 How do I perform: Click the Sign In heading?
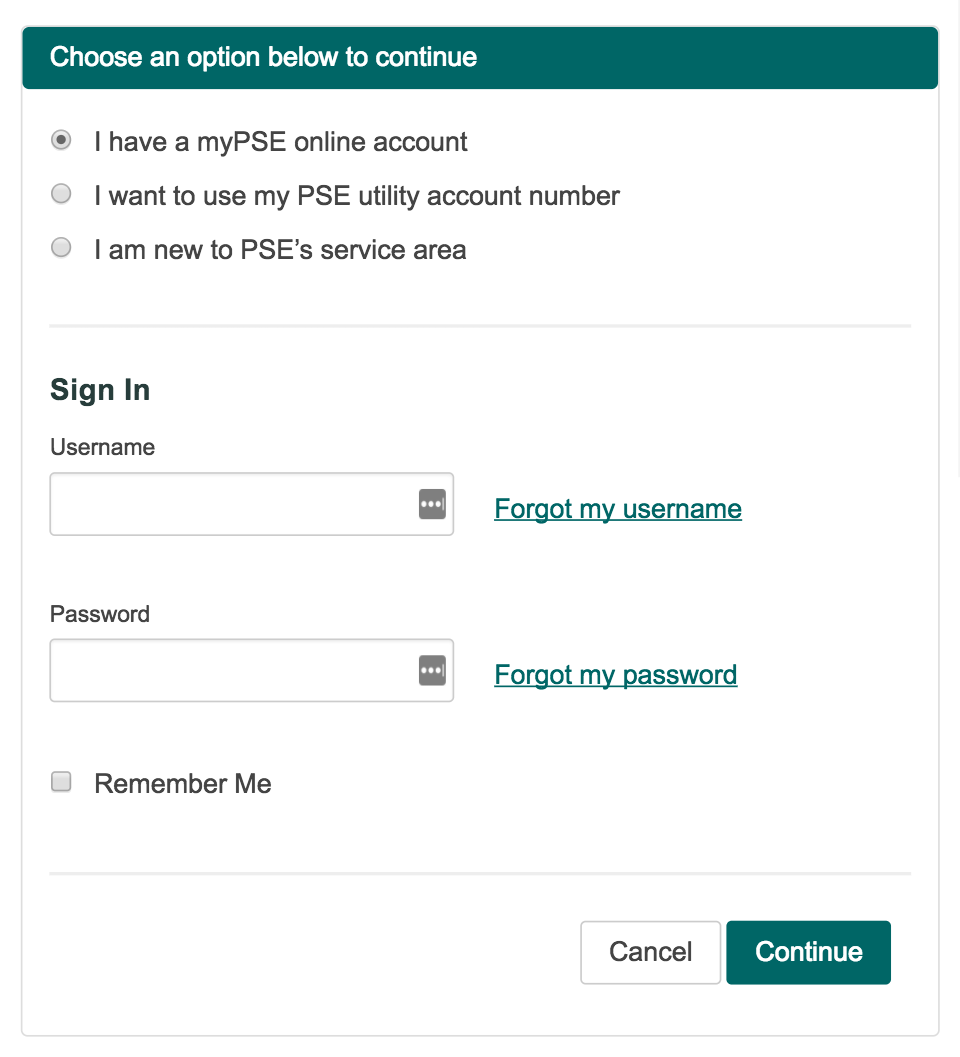coord(100,390)
